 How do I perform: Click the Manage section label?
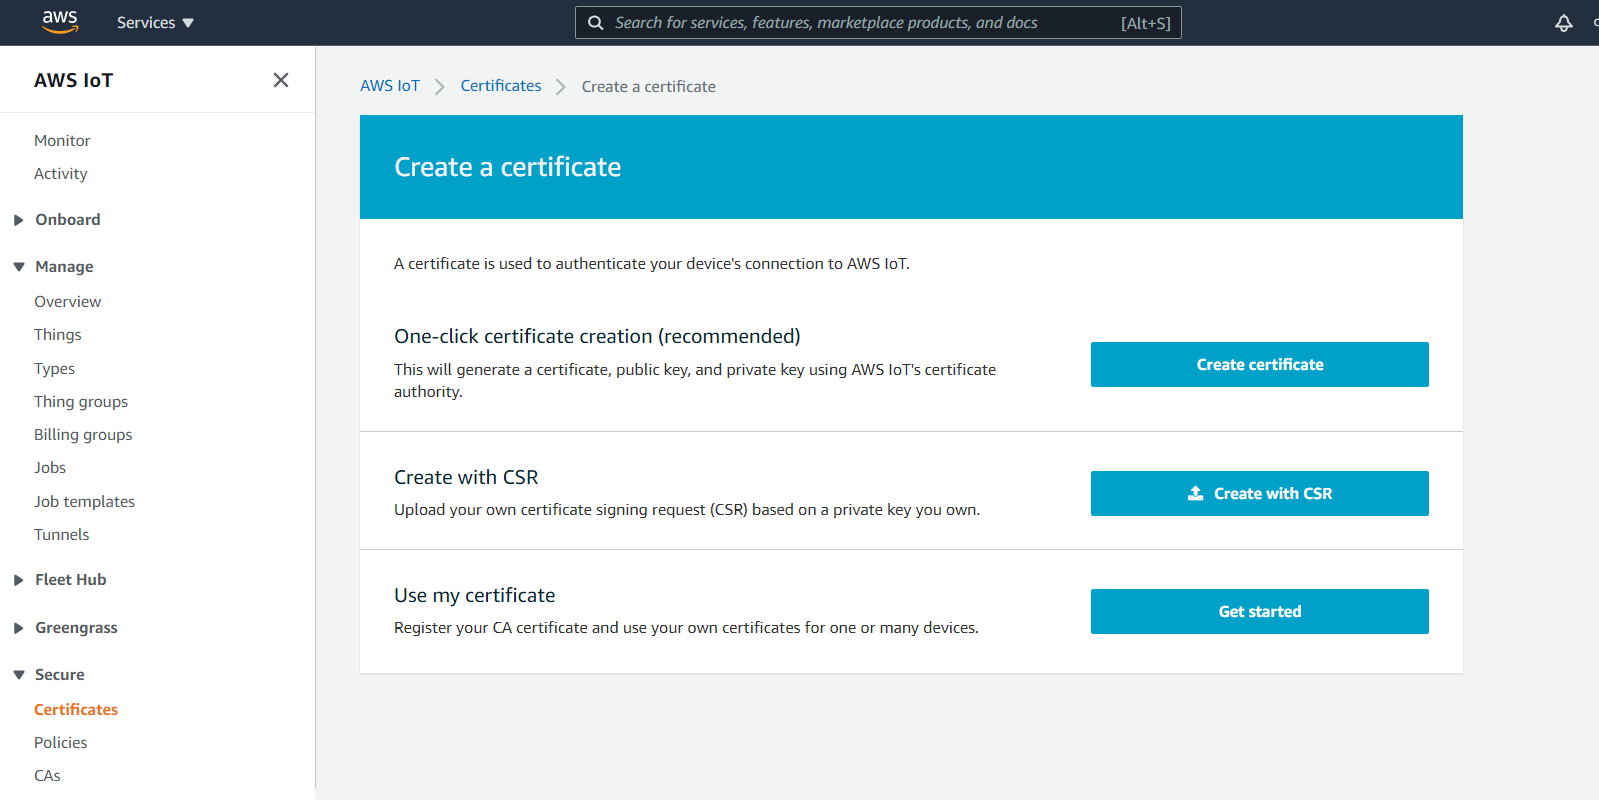tap(64, 267)
